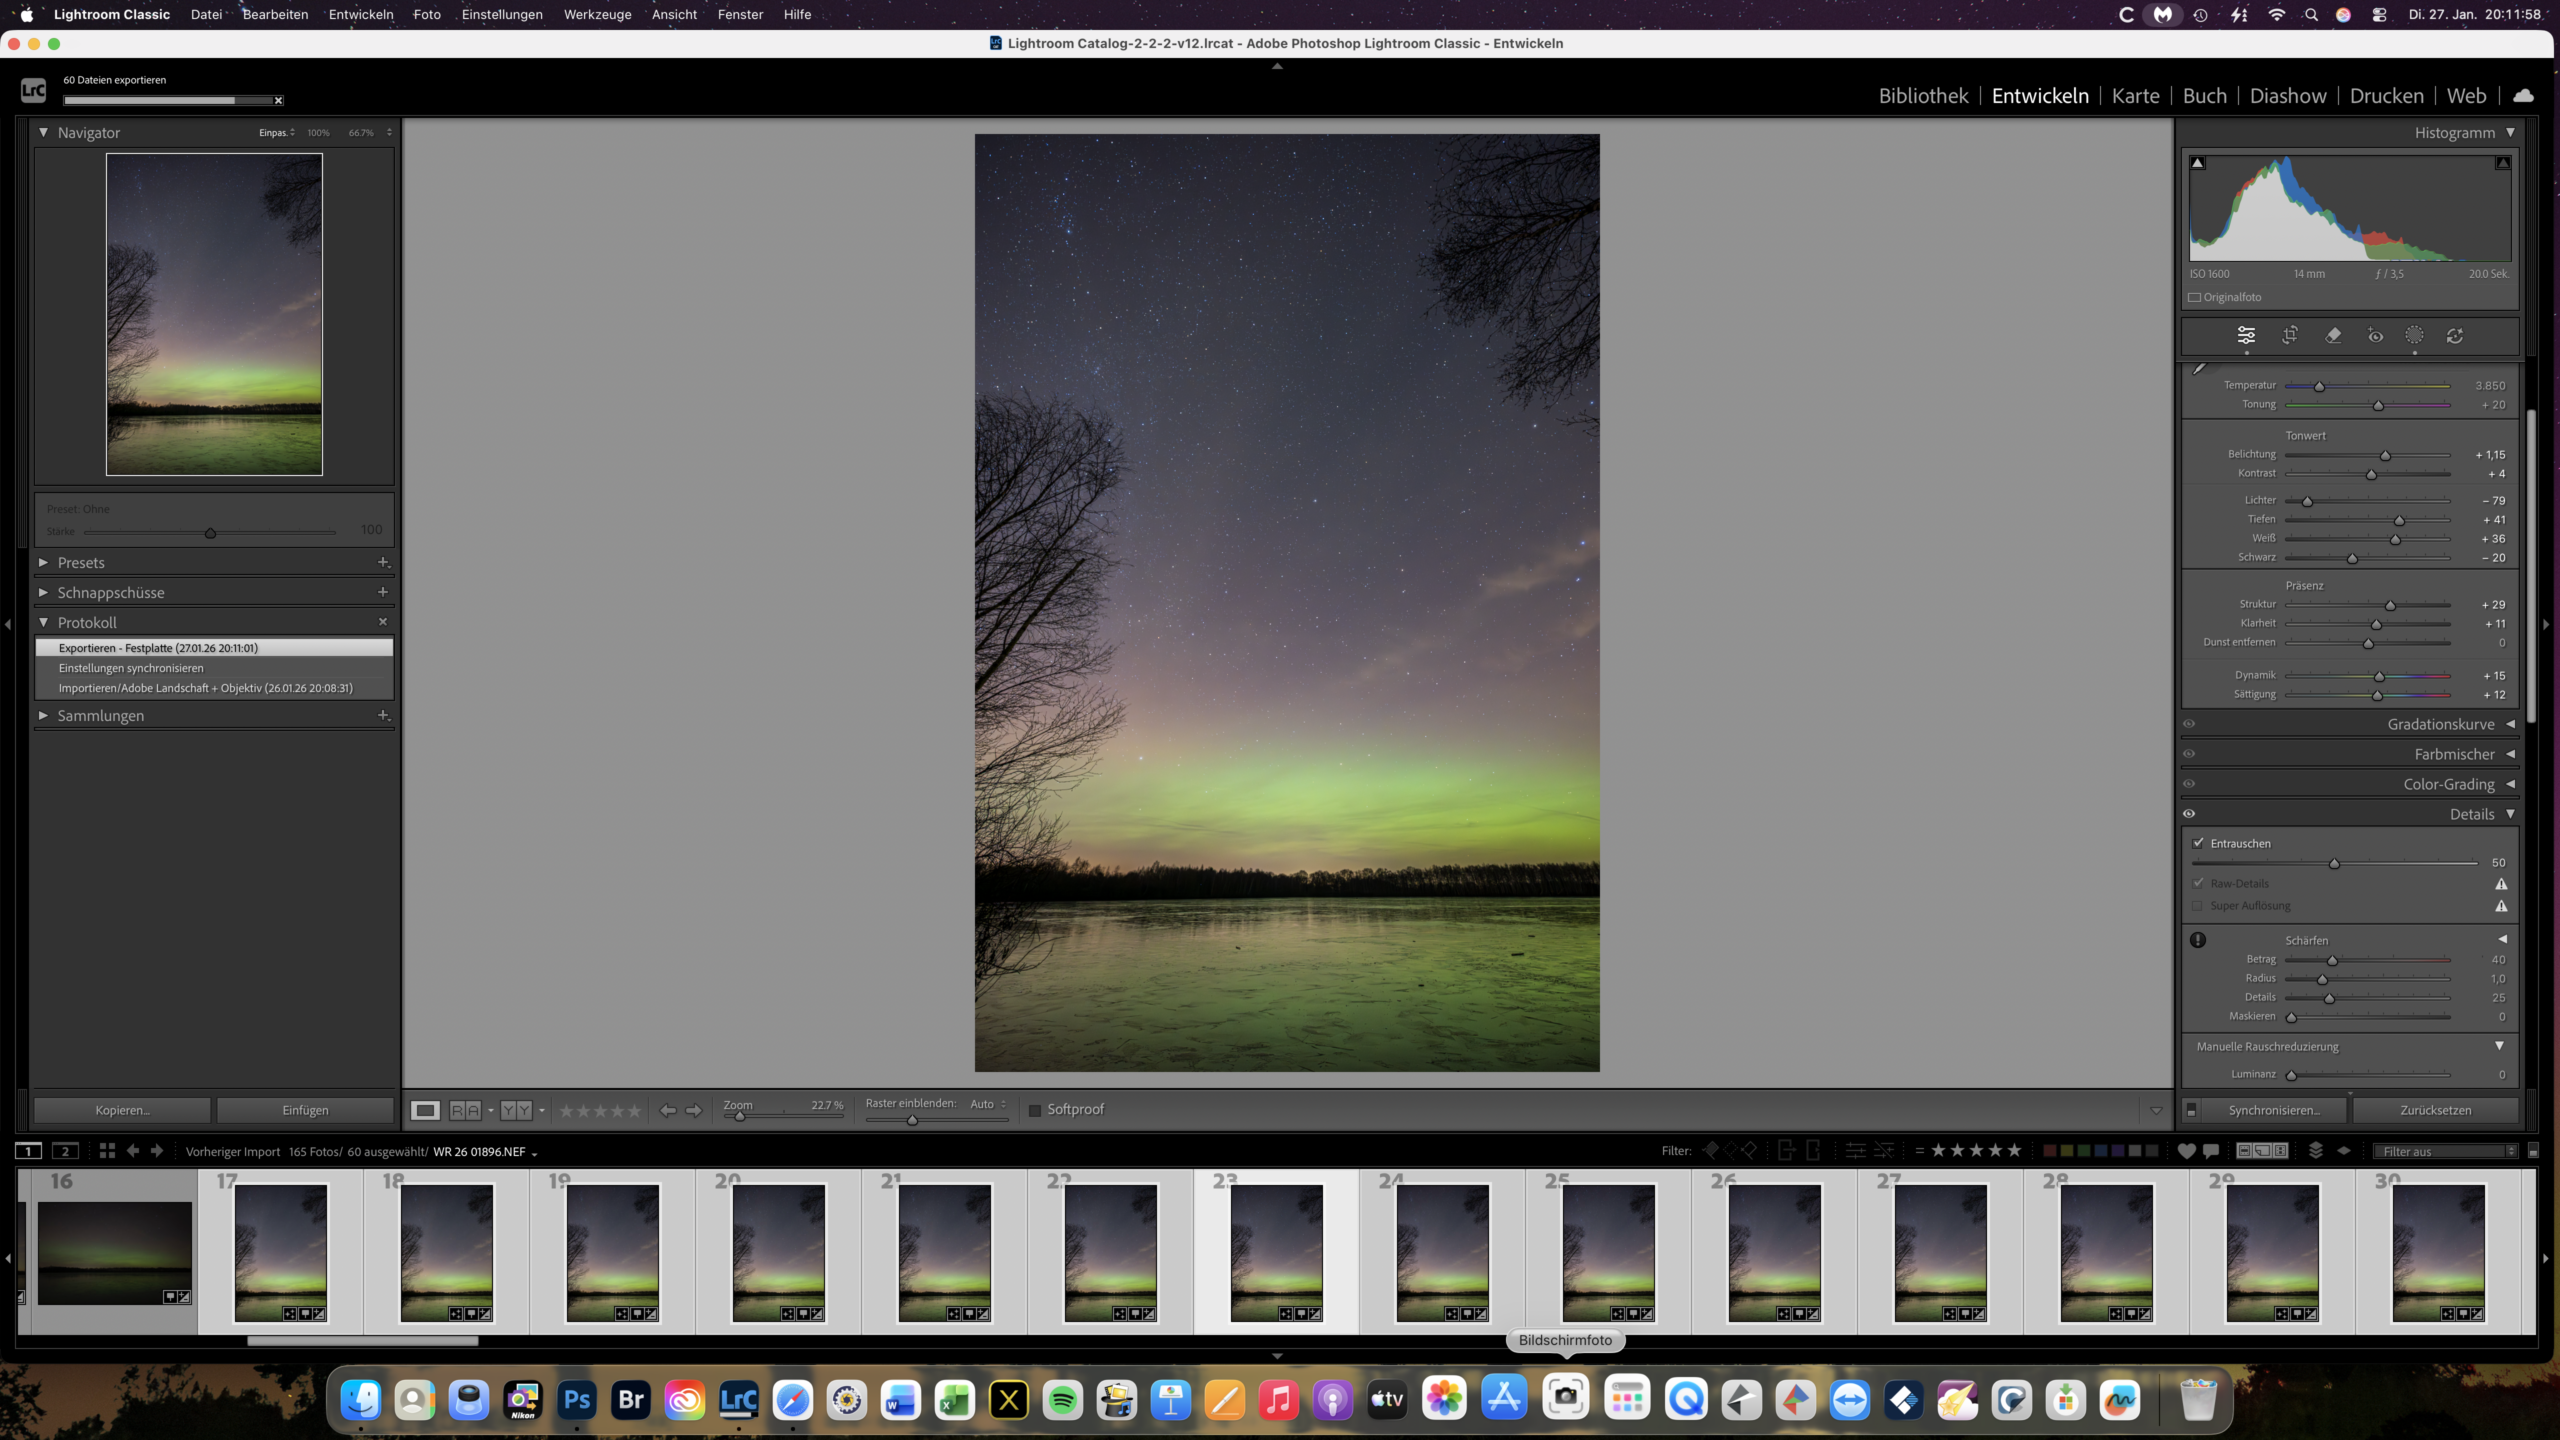The image size is (2560, 1440).
Task: Open the Werkzeuge menu
Action: click(597, 14)
